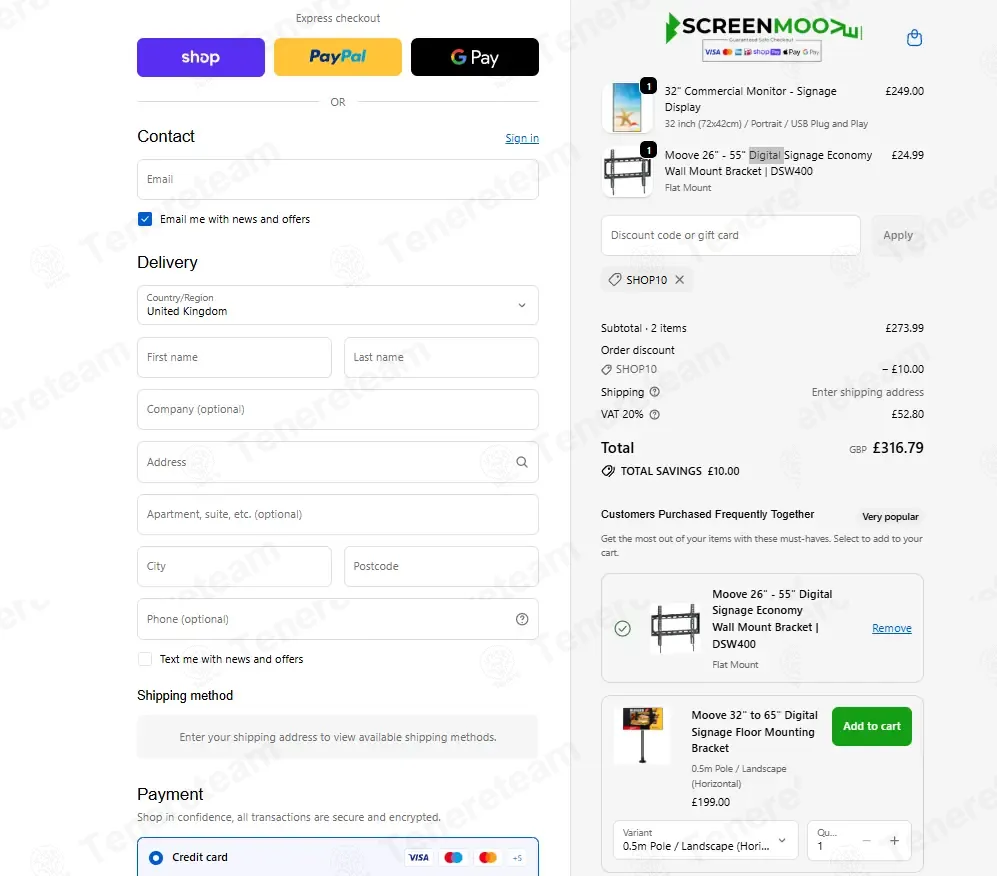Decrease quantity with the minus icon
Image resolution: width=997 pixels, height=876 pixels.
click(866, 840)
